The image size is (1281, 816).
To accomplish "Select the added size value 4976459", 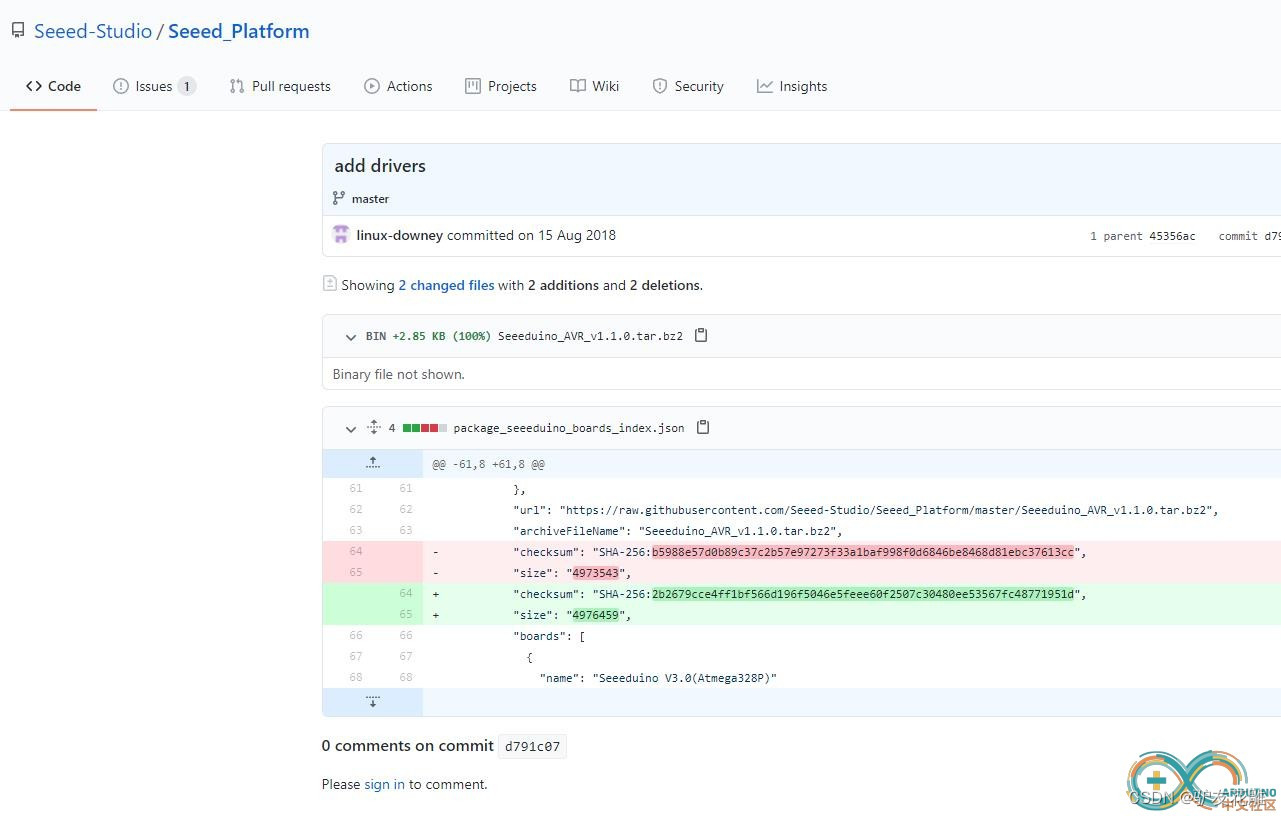I will tap(595, 615).
